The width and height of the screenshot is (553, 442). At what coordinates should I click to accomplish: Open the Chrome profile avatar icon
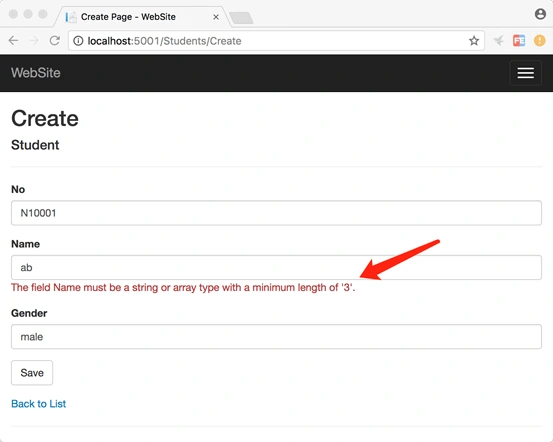coord(540,14)
